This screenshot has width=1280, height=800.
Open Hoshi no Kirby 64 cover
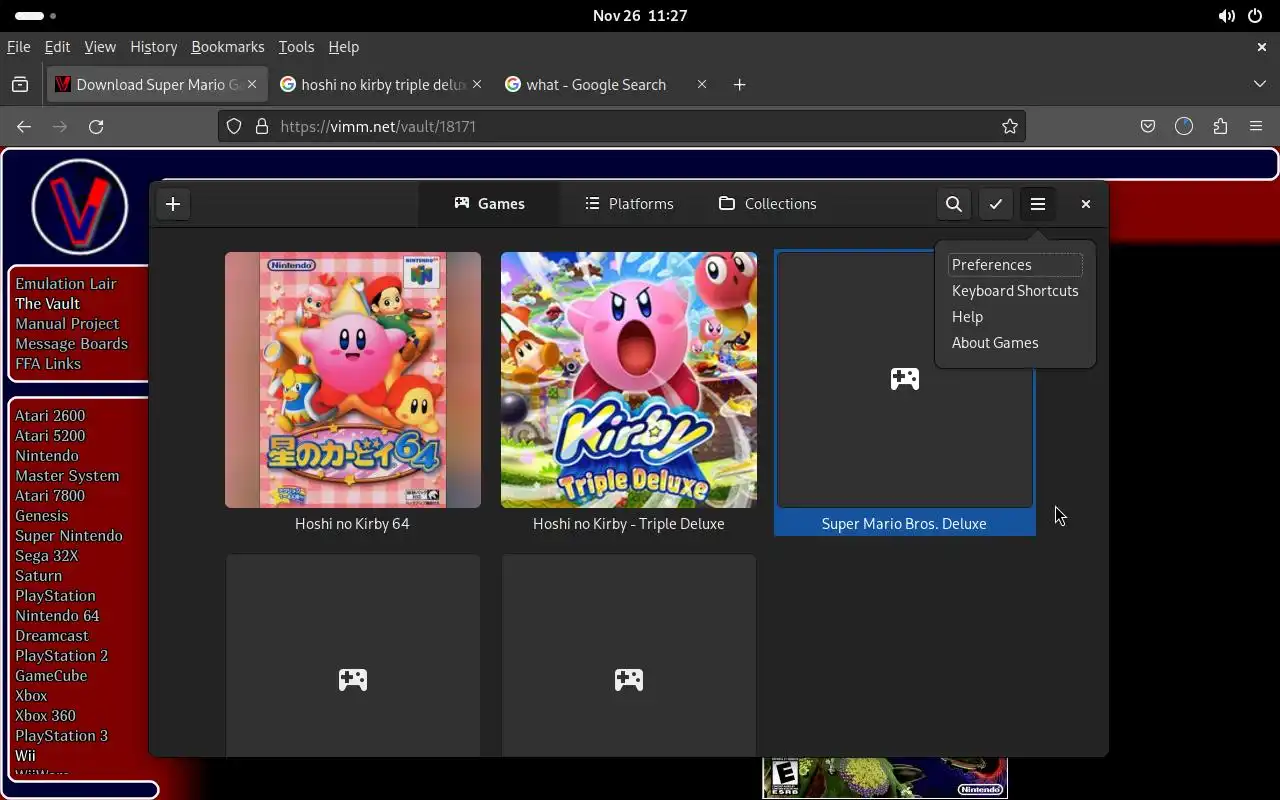[x=353, y=380]
